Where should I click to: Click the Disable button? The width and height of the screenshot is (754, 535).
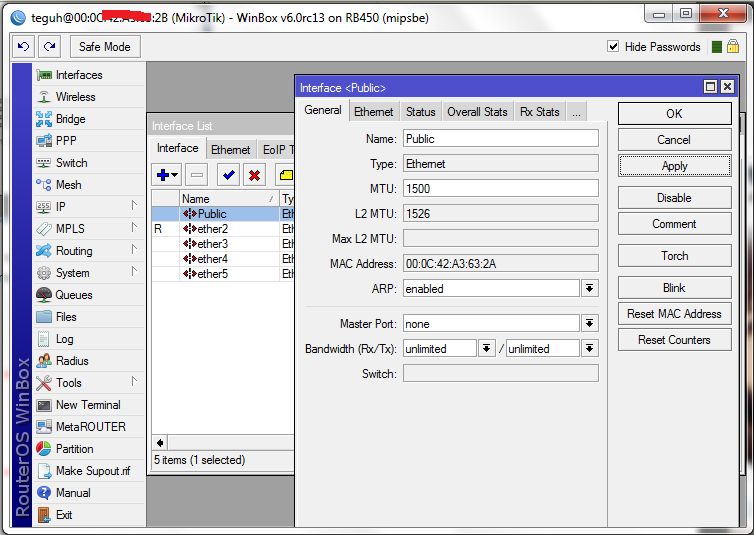click(674, 198)
